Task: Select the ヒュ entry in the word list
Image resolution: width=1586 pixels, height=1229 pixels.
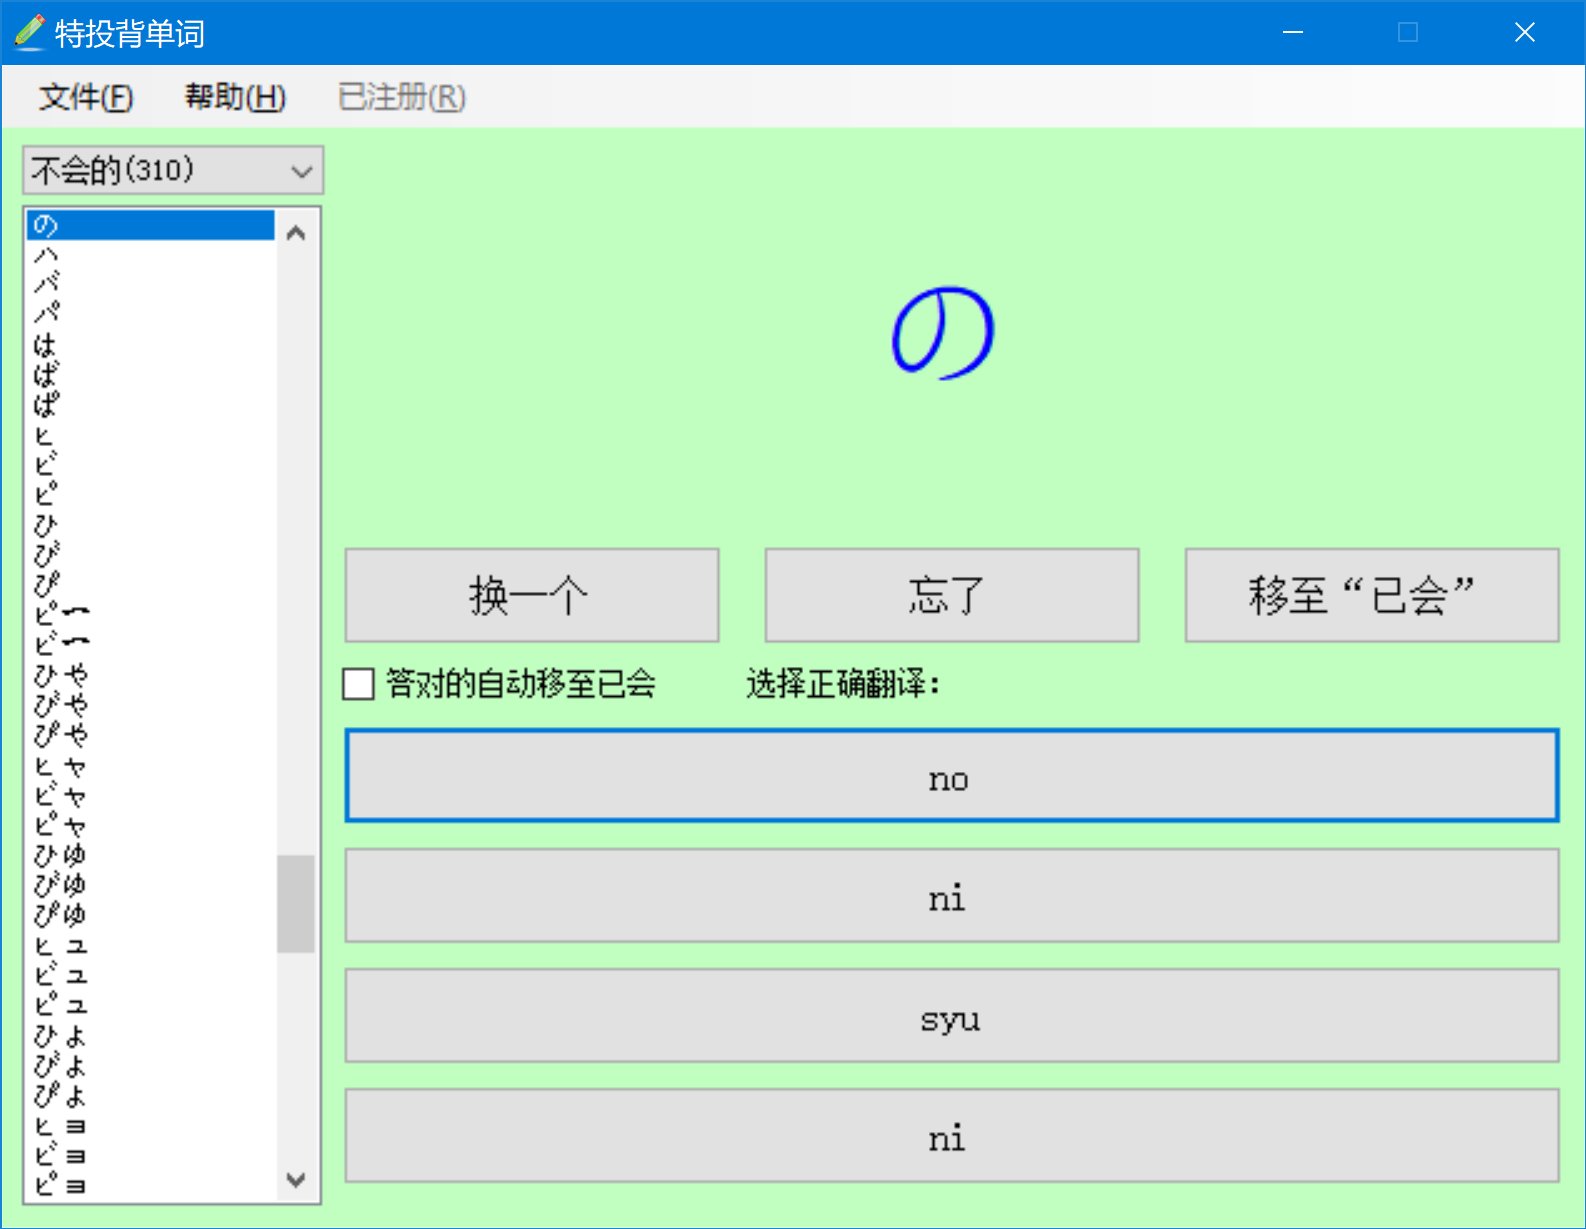Action: pos(150,945)
